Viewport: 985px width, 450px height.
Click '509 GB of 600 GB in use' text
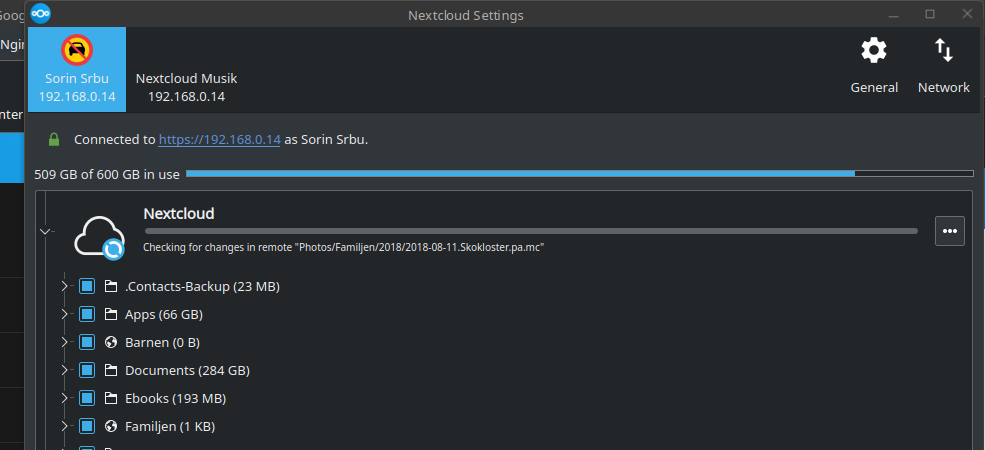107,174
